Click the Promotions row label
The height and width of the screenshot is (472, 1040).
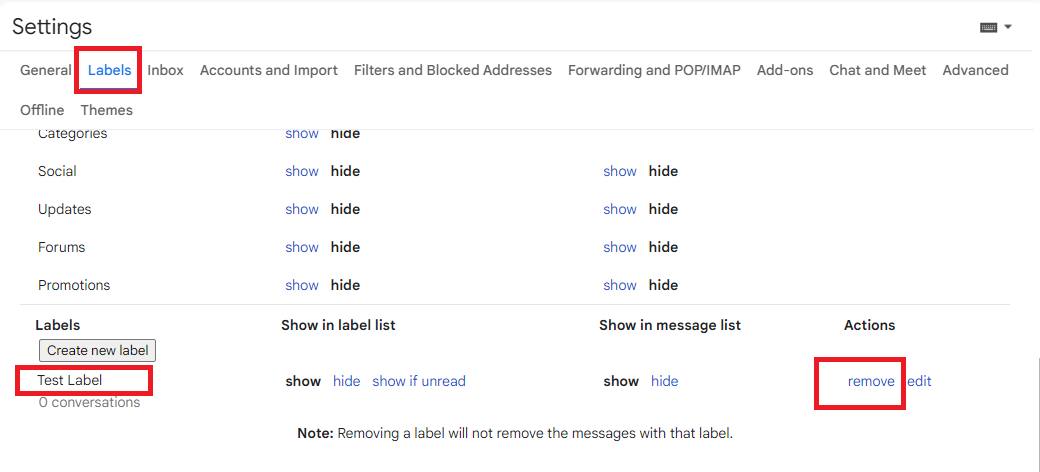[x=74, y=285]
